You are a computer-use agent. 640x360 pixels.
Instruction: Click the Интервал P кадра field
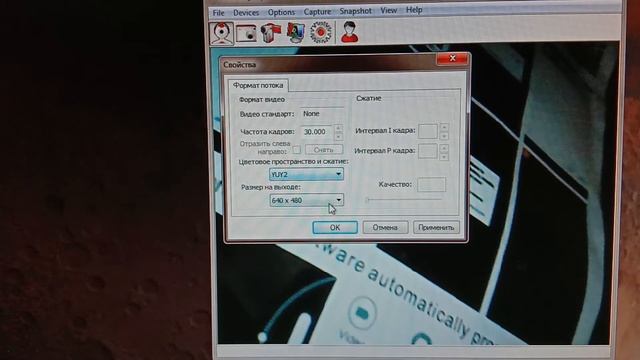[x=428, y=151]
